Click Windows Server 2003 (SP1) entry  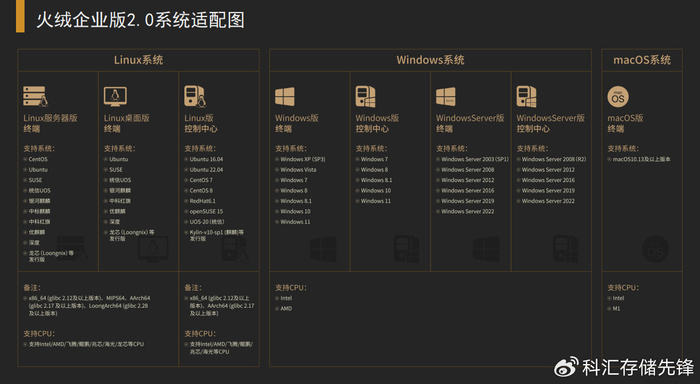click(475, 159)
